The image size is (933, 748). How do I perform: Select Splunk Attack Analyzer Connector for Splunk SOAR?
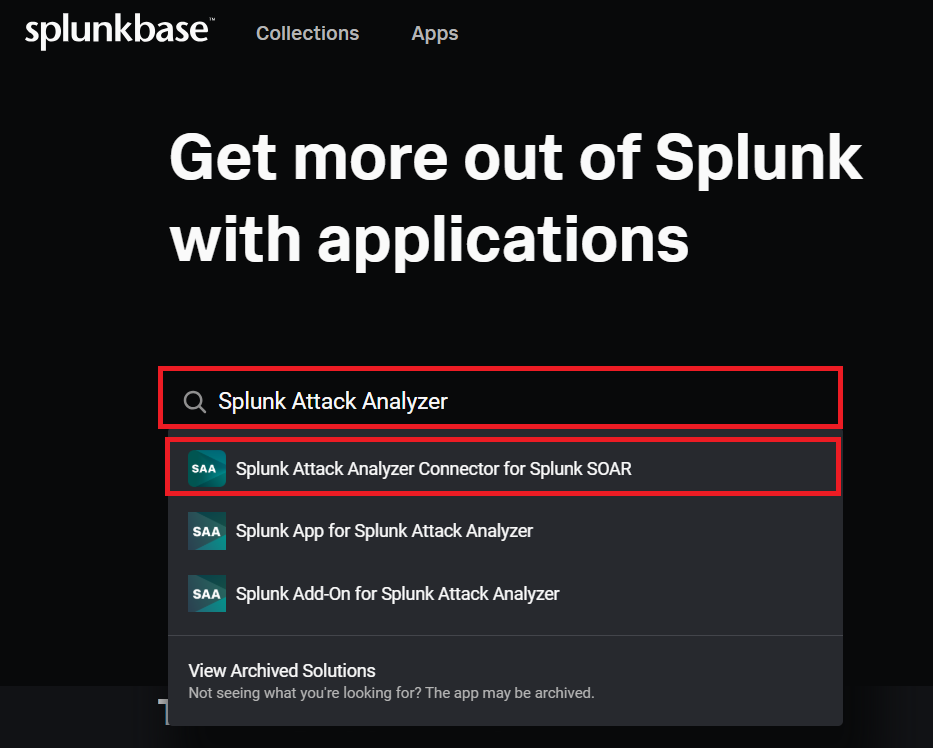433,468
